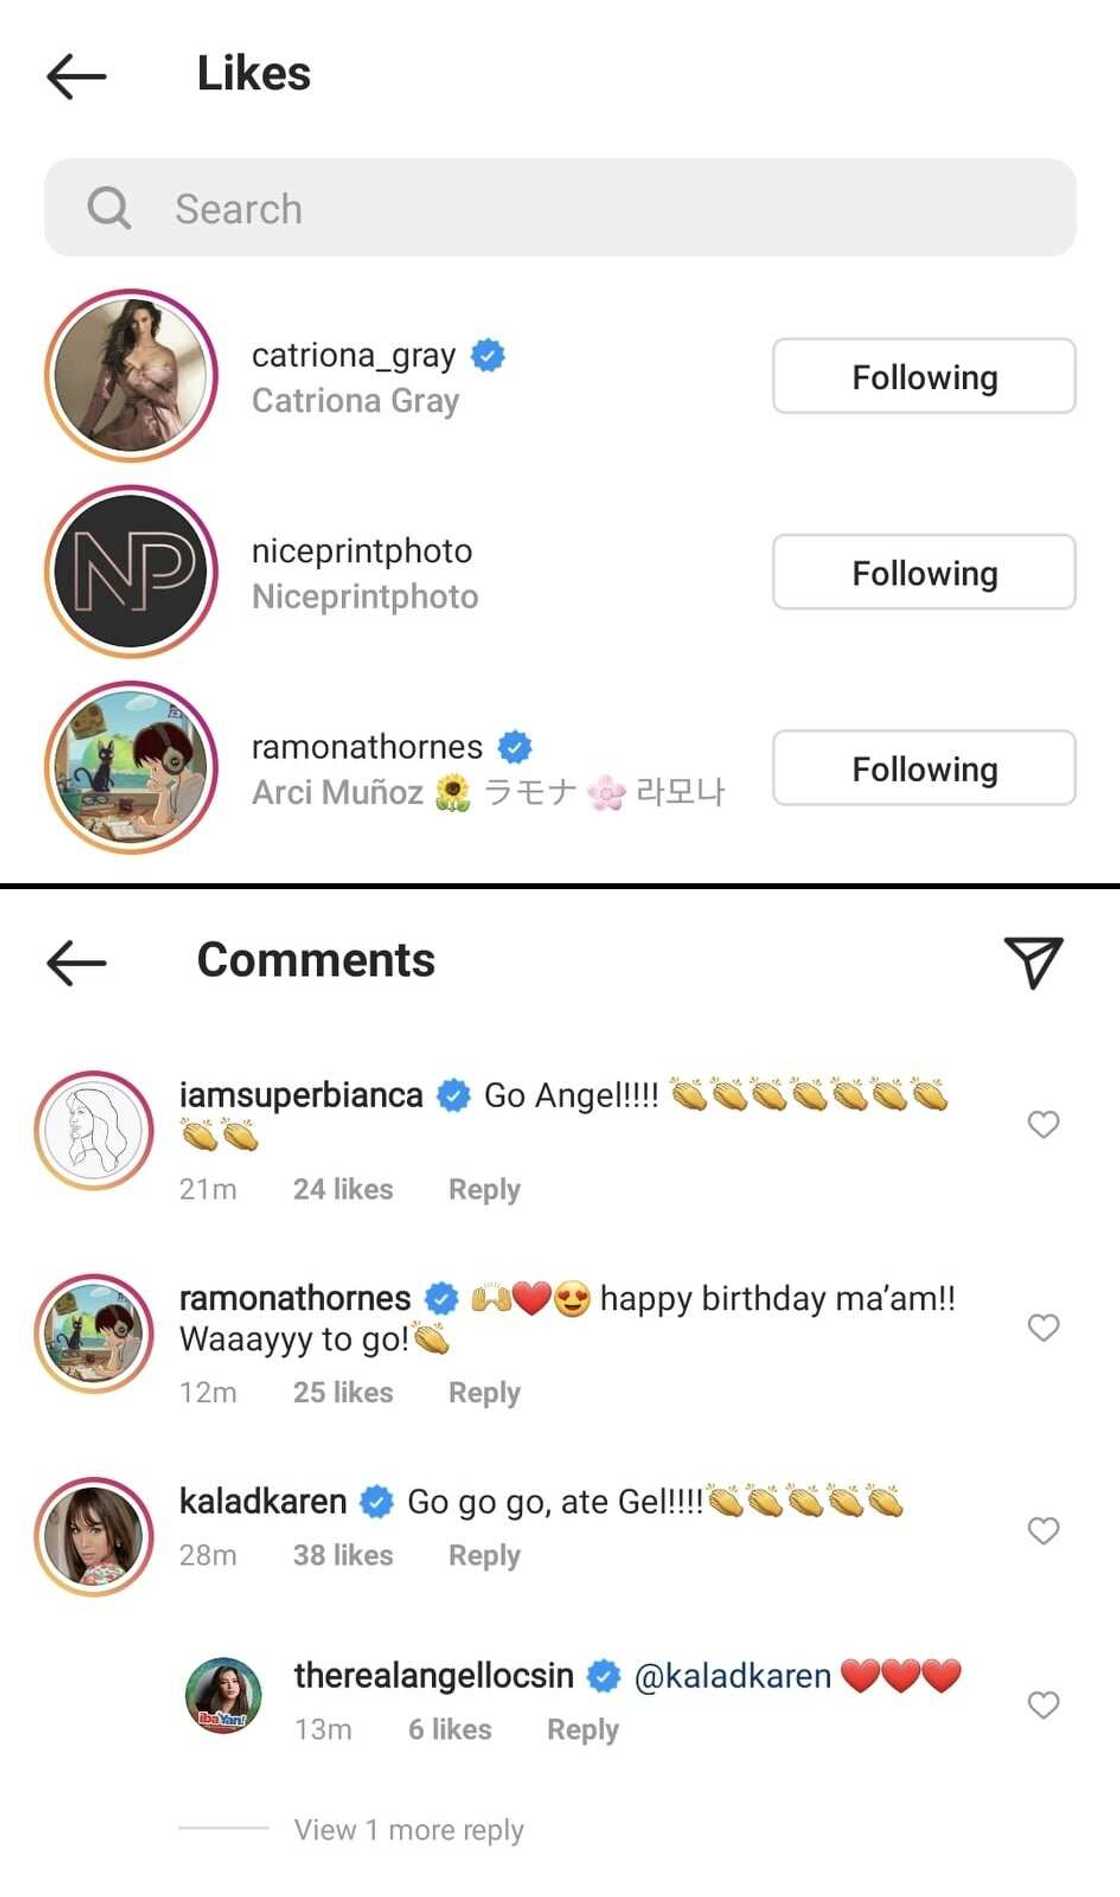Reply to kaladkaren's comment

(484, 1556)
